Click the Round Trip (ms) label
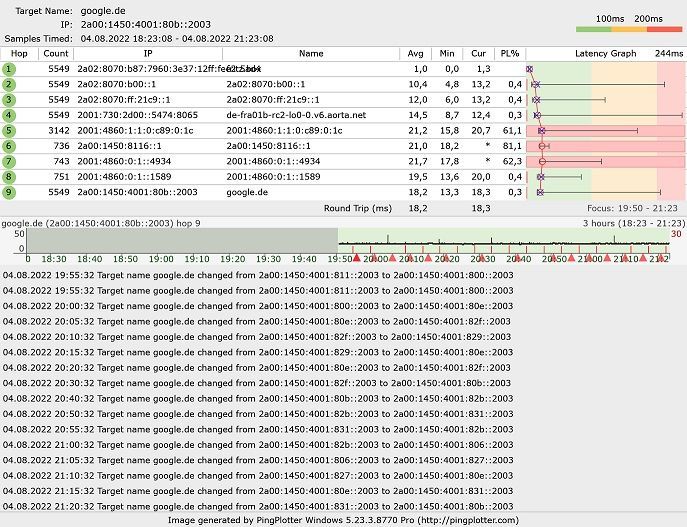Viewport: 687px width, 527px height. pyautogui.click(x=358, y=209)
